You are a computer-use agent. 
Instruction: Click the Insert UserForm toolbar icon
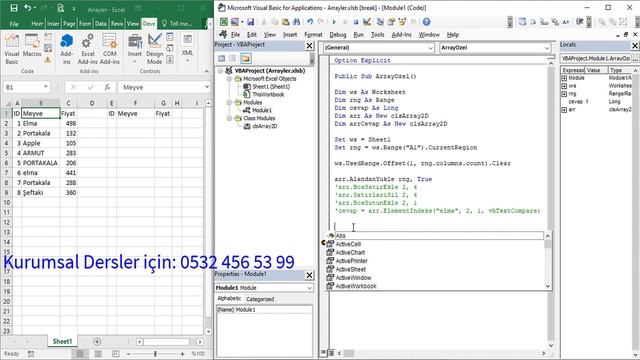(x=235, y=22)
